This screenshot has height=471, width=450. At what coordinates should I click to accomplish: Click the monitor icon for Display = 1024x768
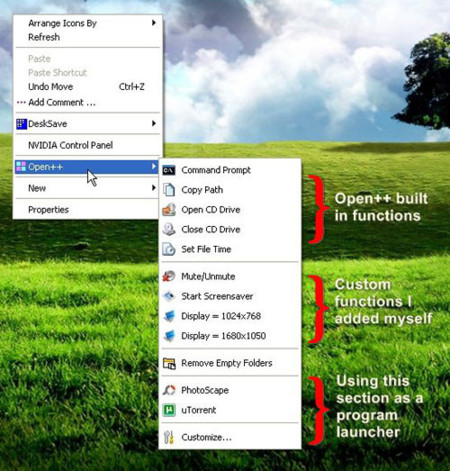[169, 316]
